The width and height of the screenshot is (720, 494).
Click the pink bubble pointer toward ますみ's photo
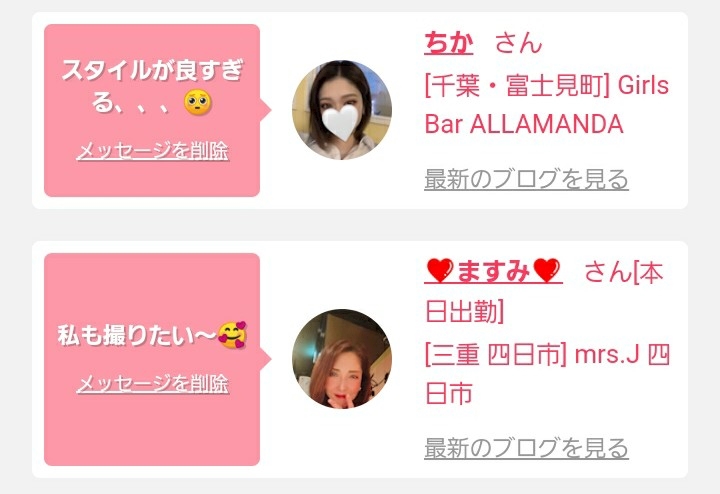[266, 359]
